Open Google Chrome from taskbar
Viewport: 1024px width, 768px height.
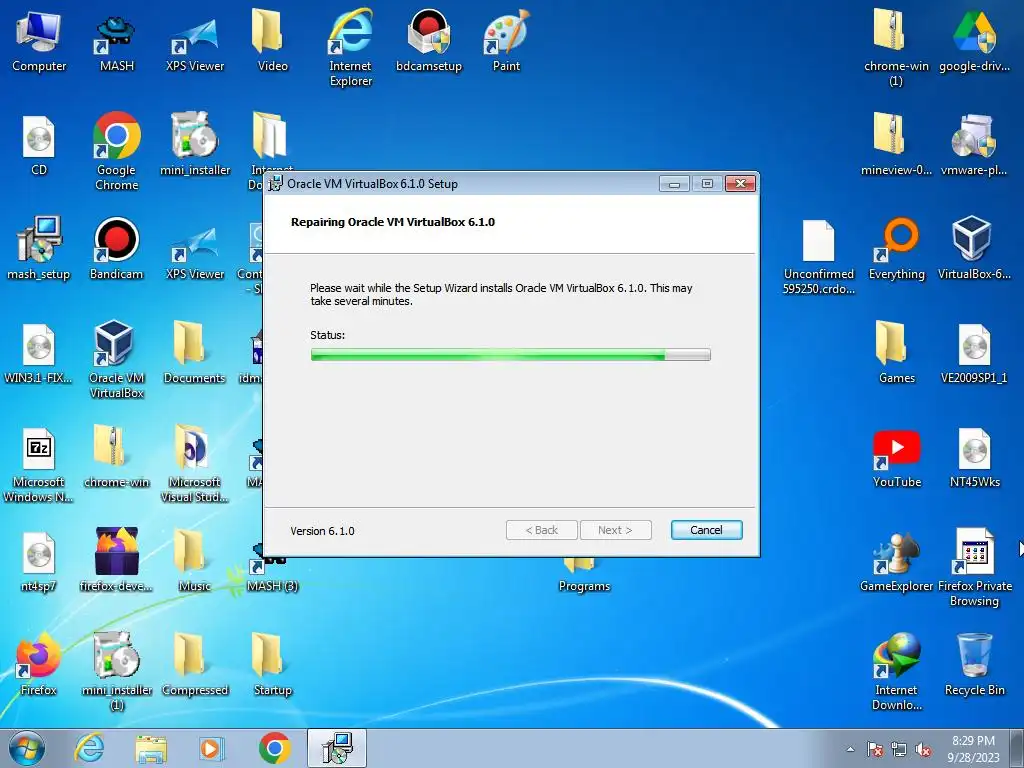tap(274, 748)
